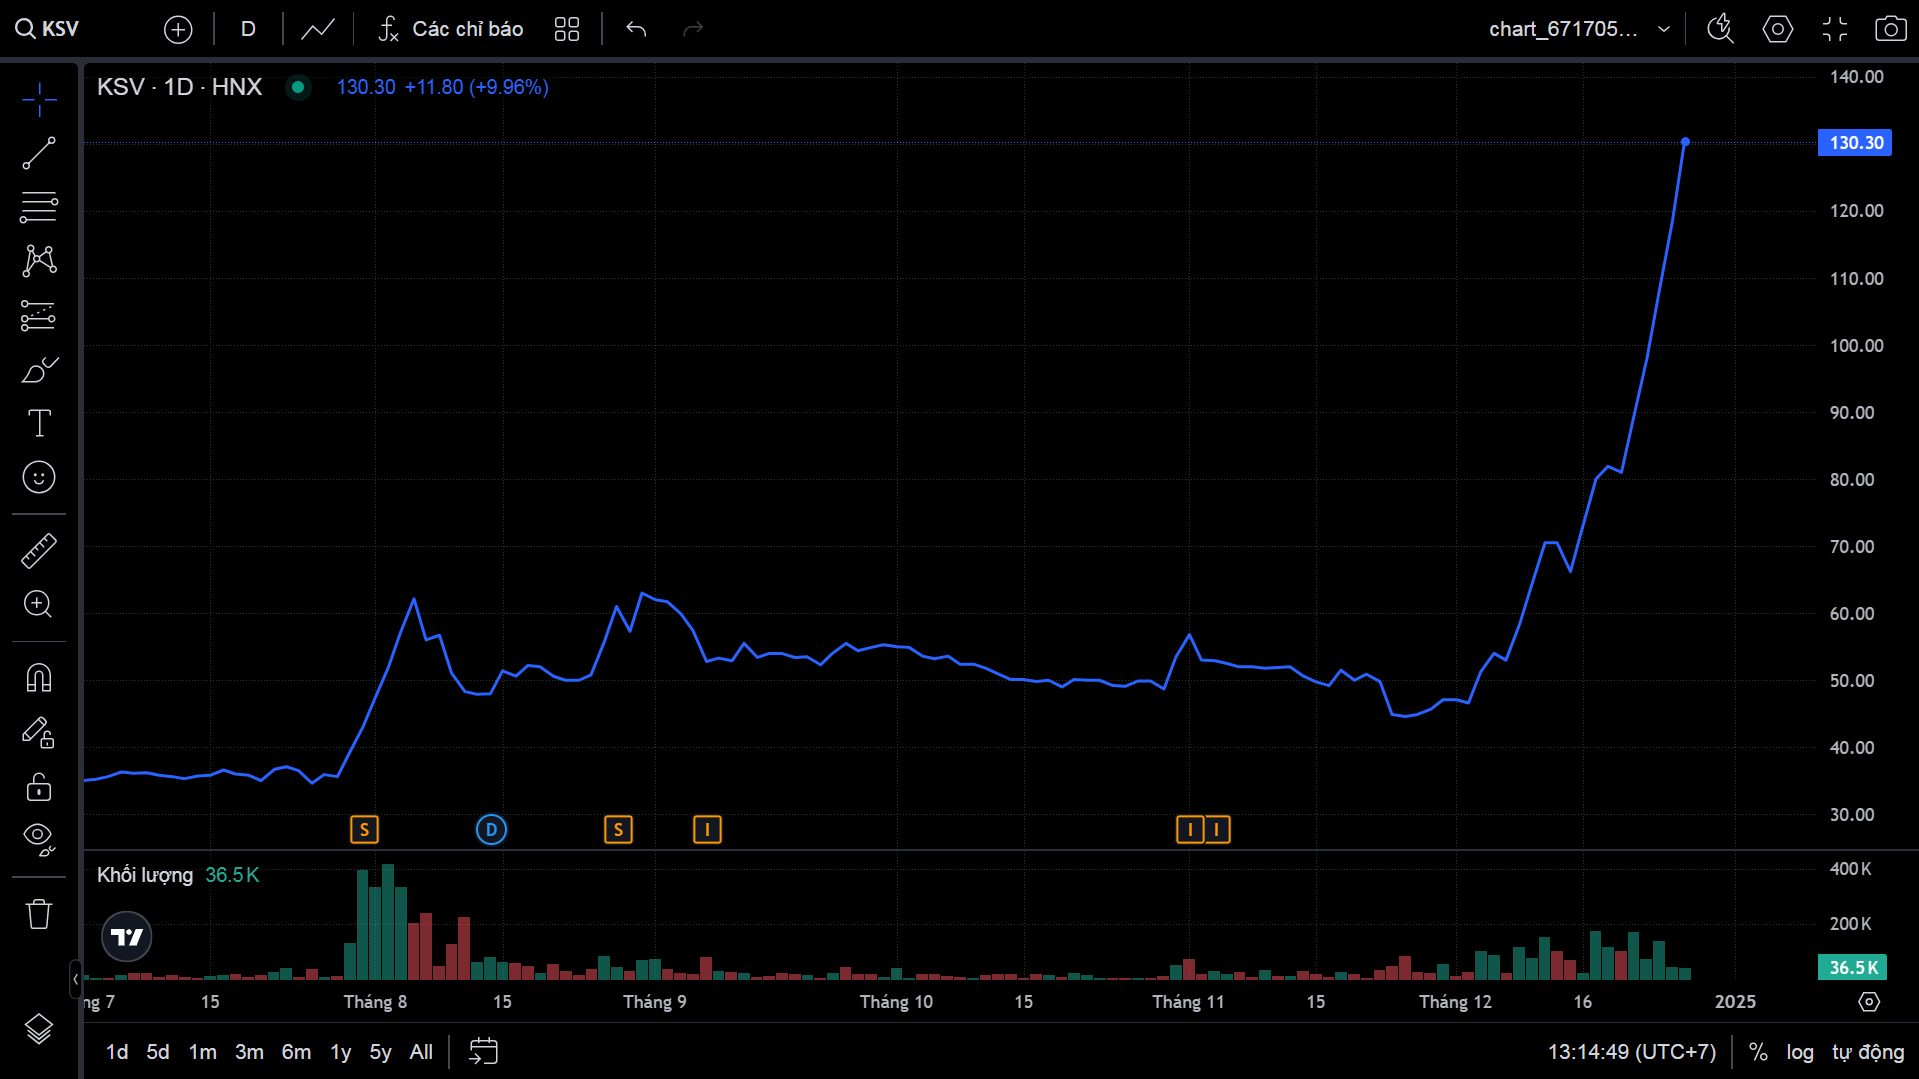Image resolution: width=1919 pixels, height=1079 pixels.
Task: Open time axis settings gear icon
Action: click(x=1869, y=1002)
